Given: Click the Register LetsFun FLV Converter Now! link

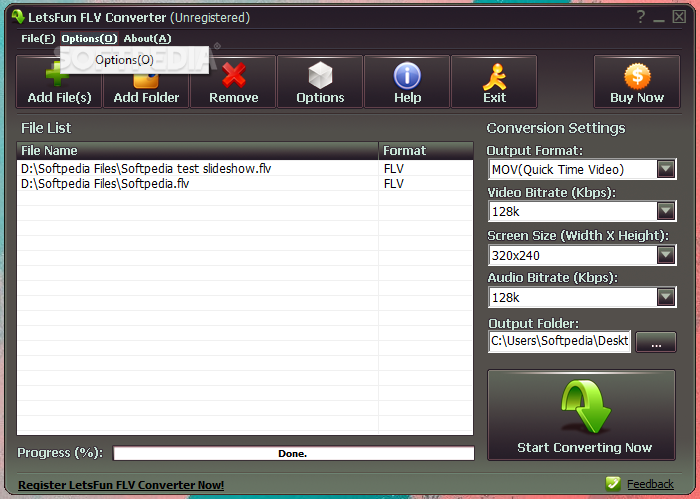Looking at the screenshot, I should pos(121,485).
